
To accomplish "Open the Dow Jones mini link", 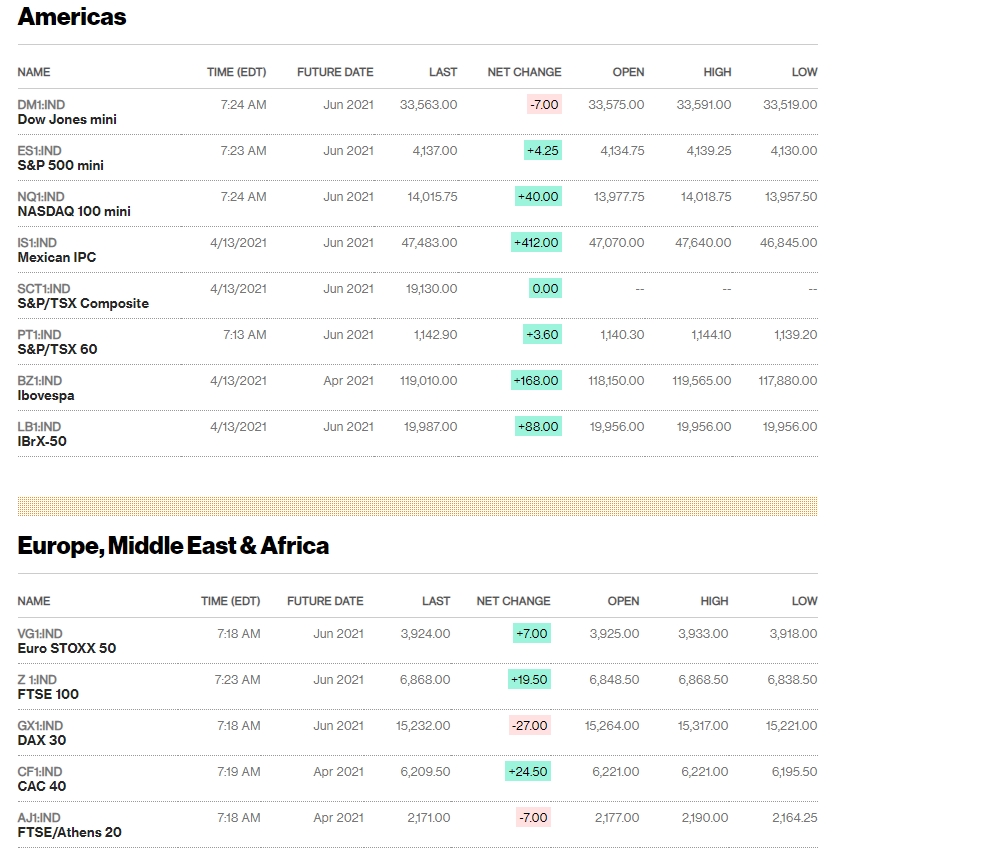I will pyautogui.click(x=67, y=119).
